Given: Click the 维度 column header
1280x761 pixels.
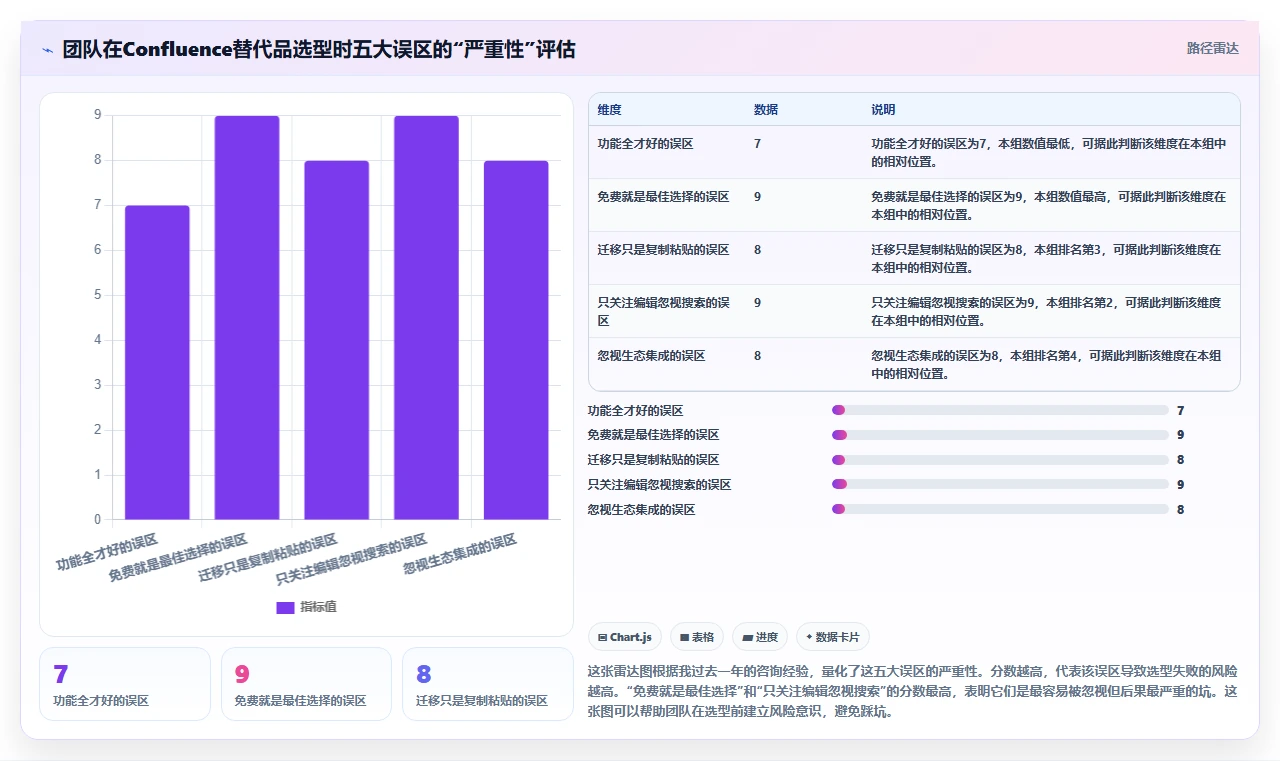Looking at the screenshot, I should coord(609,109).
